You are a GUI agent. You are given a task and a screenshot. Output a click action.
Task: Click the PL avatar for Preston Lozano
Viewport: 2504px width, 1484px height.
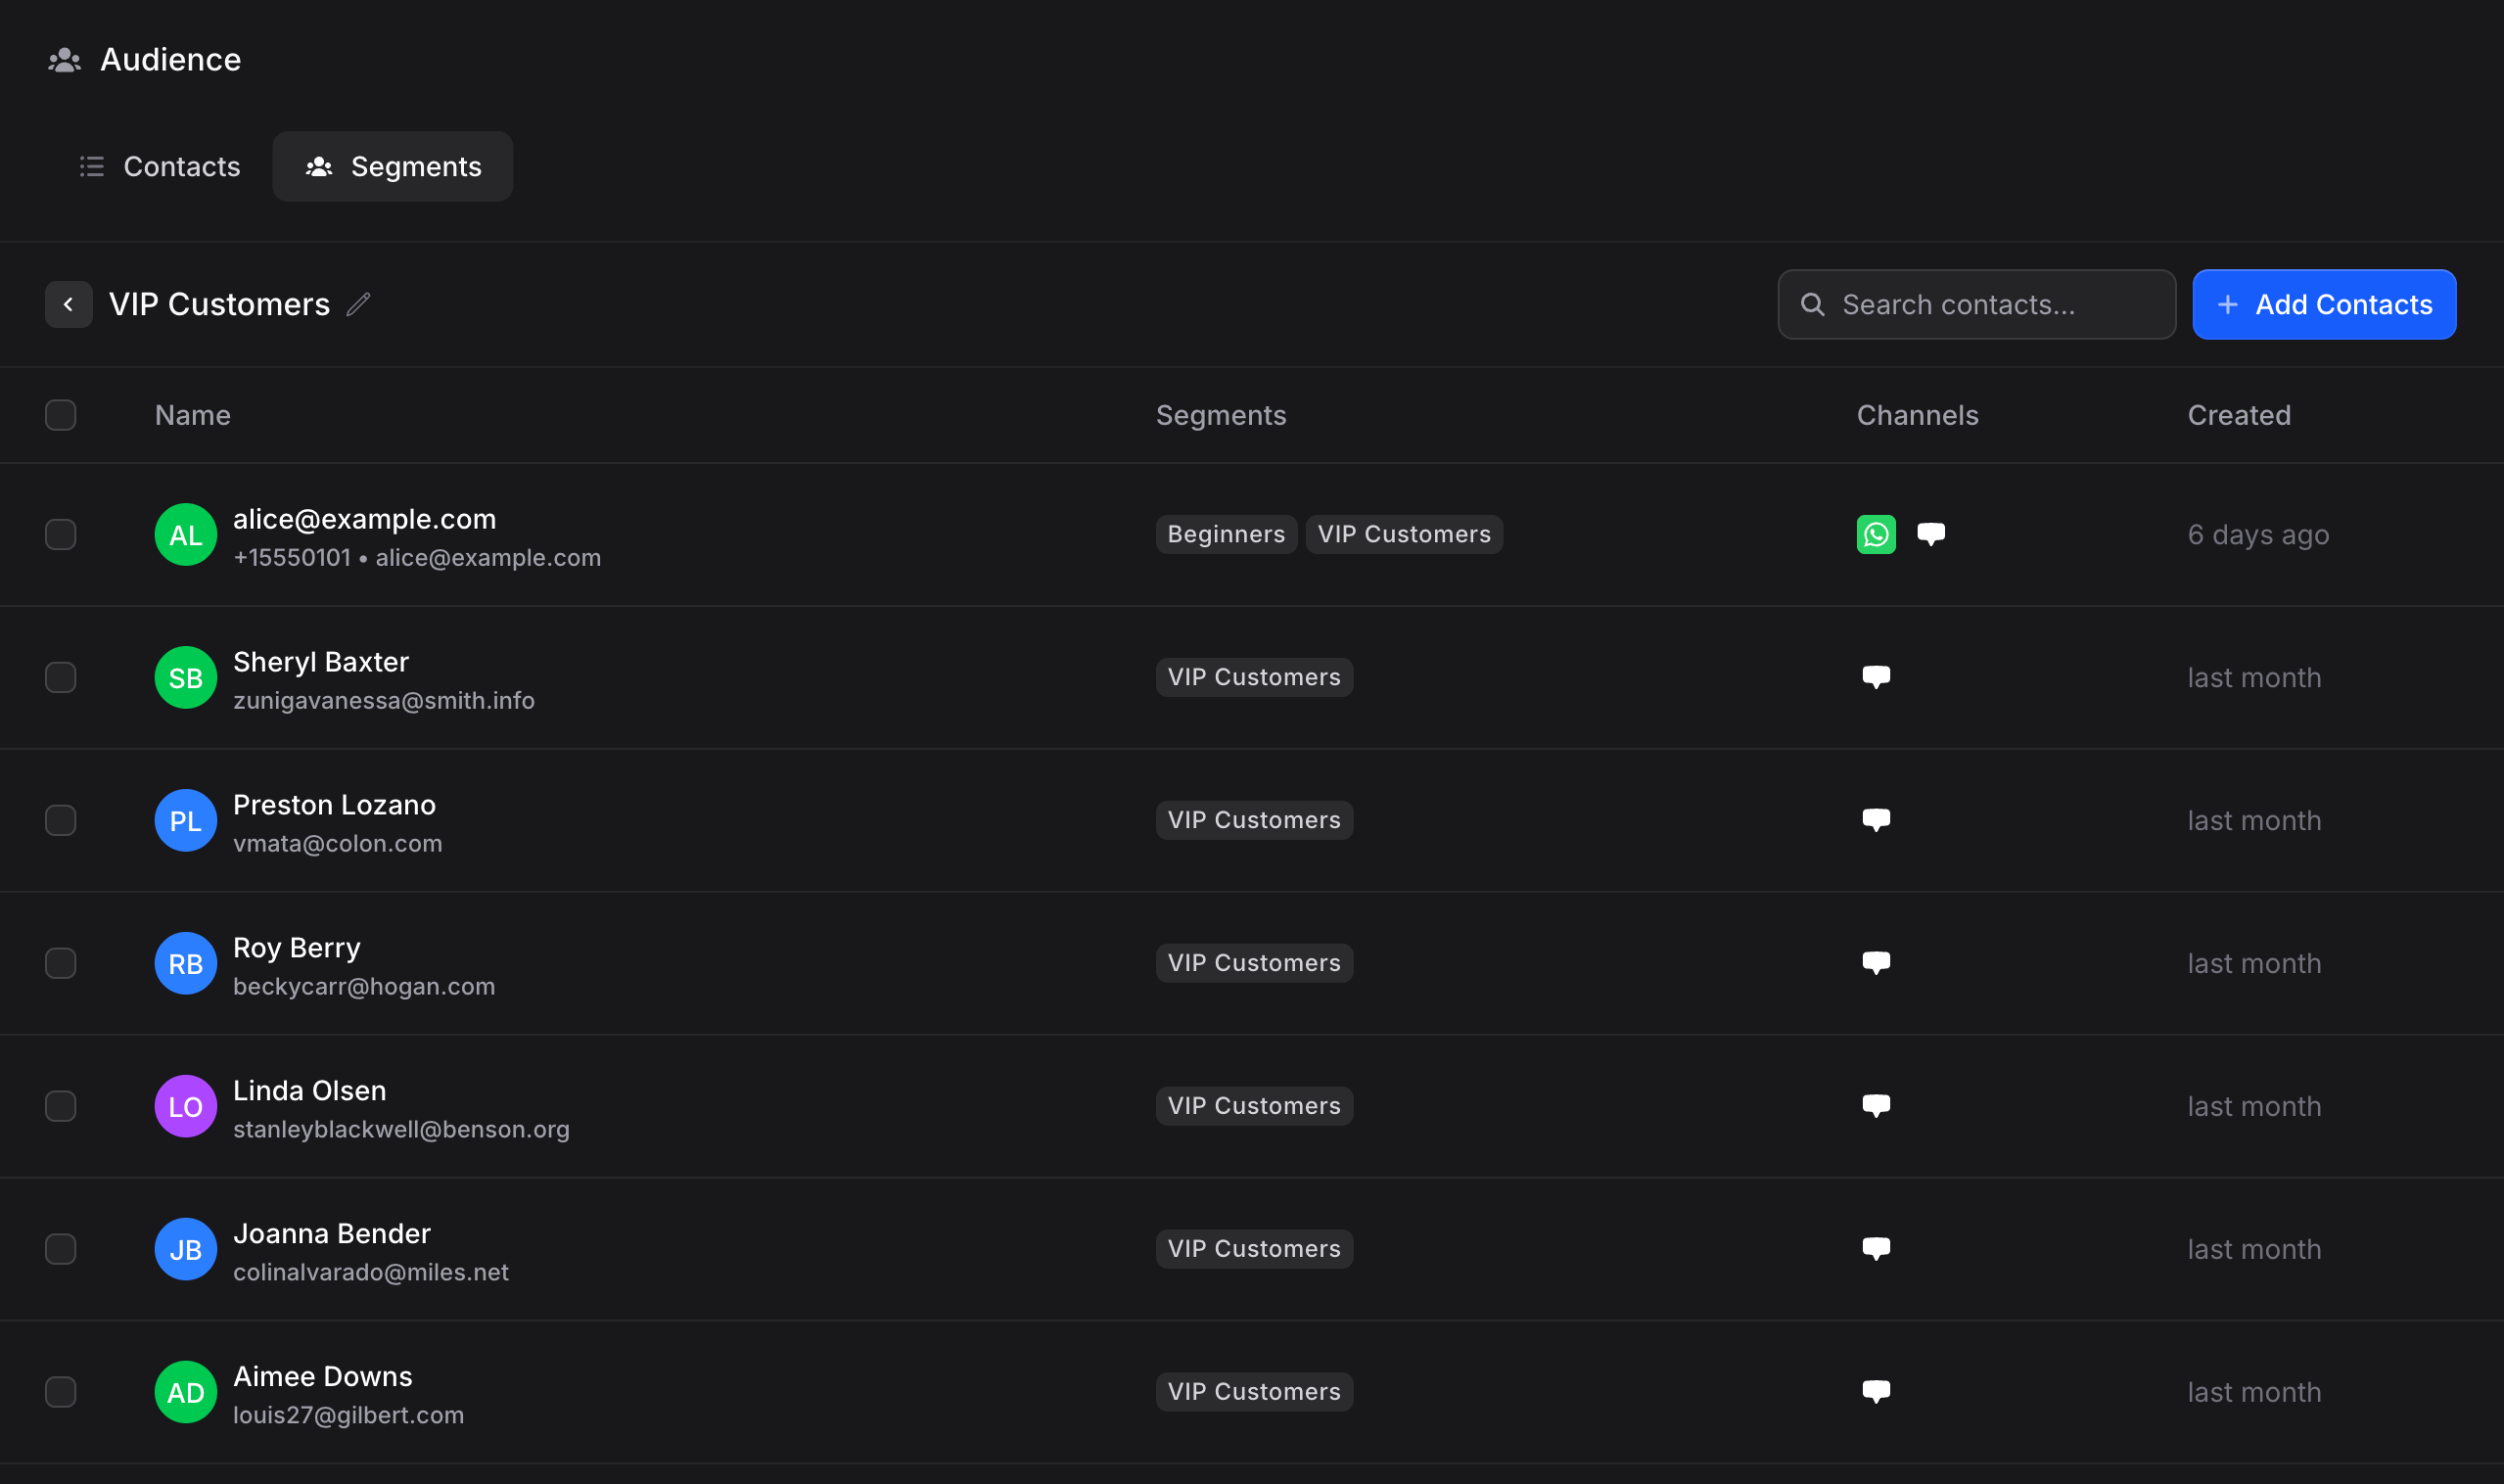[186, 820]
